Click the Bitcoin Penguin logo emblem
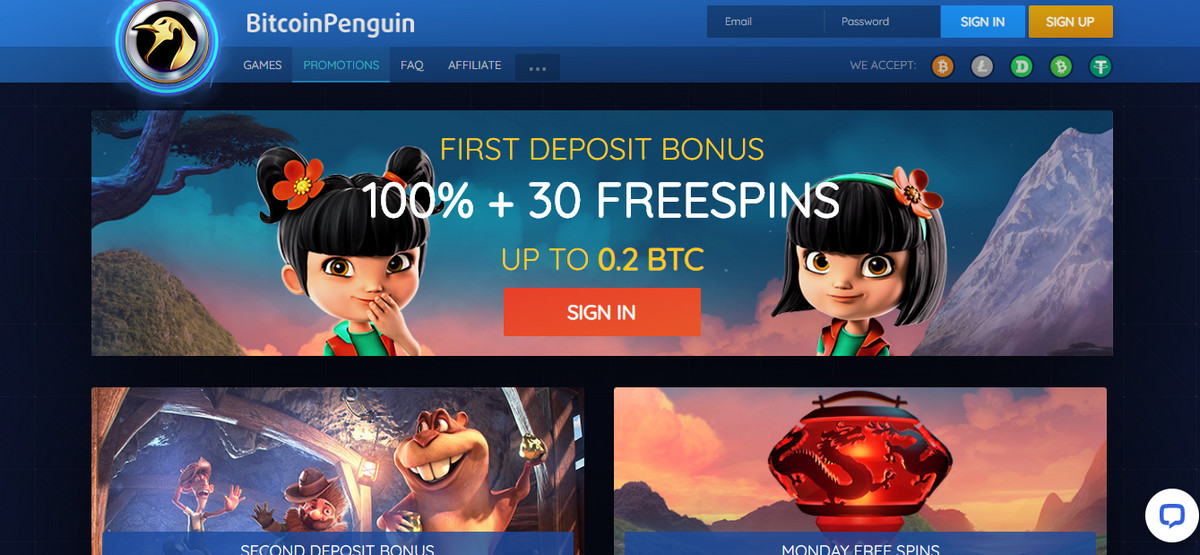Screen dimensions: 1200x555 point(167,41)
